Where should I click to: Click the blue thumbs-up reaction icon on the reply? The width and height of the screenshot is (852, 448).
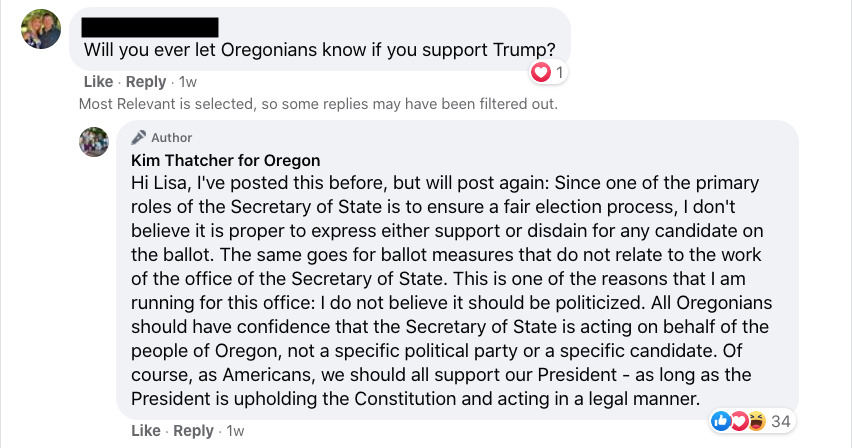[x=721, y=421]
